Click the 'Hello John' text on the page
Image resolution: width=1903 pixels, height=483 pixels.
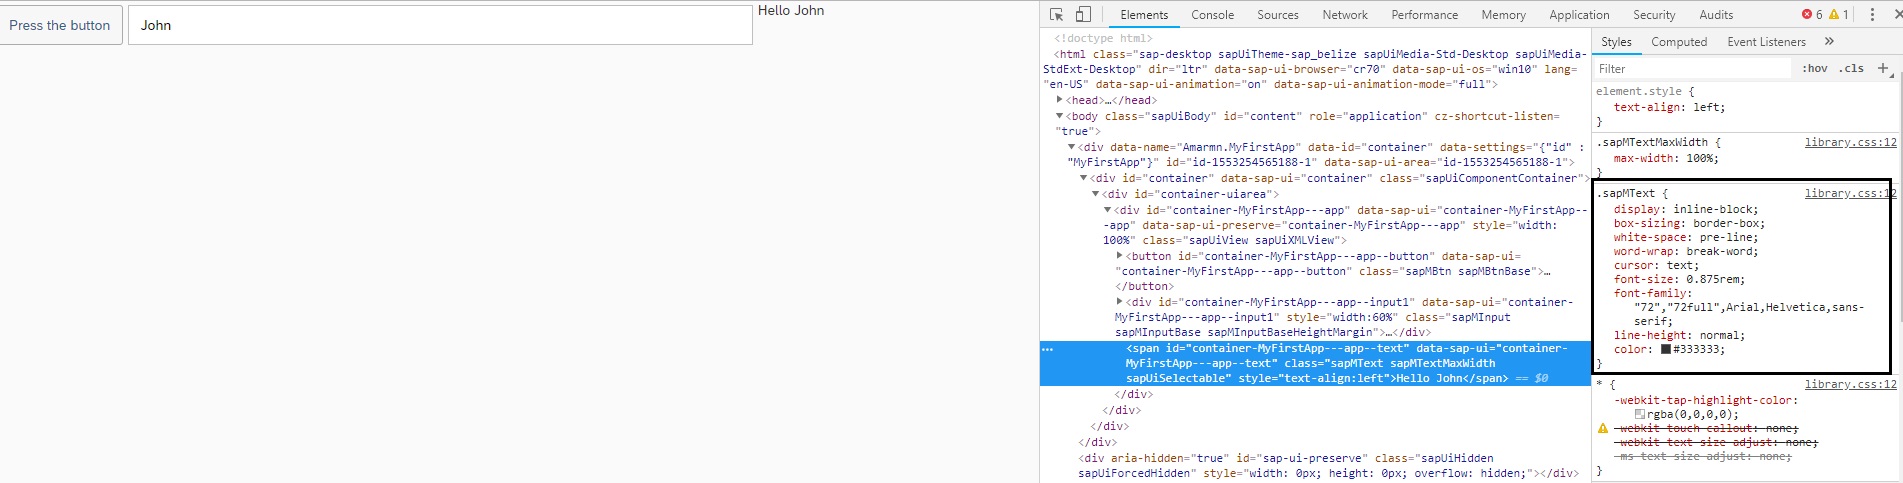pyautogui.click(x=791, y=10)
